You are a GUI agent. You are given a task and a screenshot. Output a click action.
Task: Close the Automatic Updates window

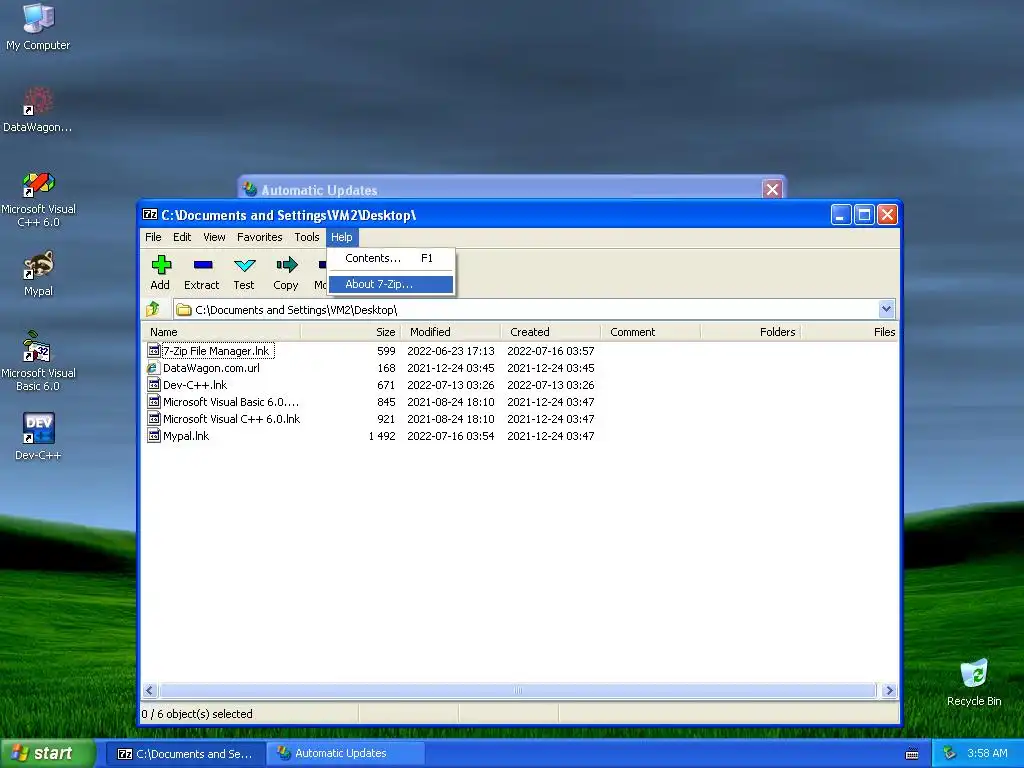(772, 189)
